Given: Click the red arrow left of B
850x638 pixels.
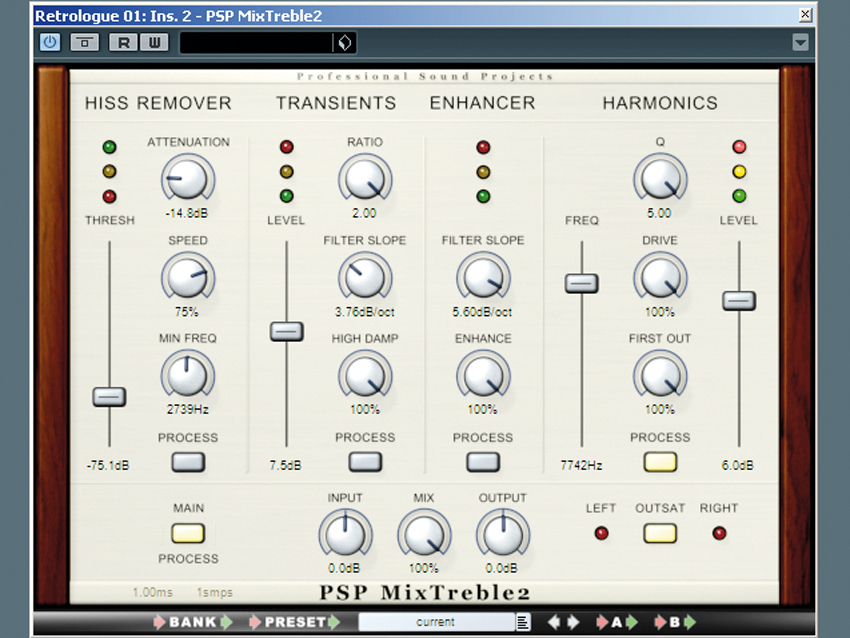Looking at the screenshot, I should [660, 622].
